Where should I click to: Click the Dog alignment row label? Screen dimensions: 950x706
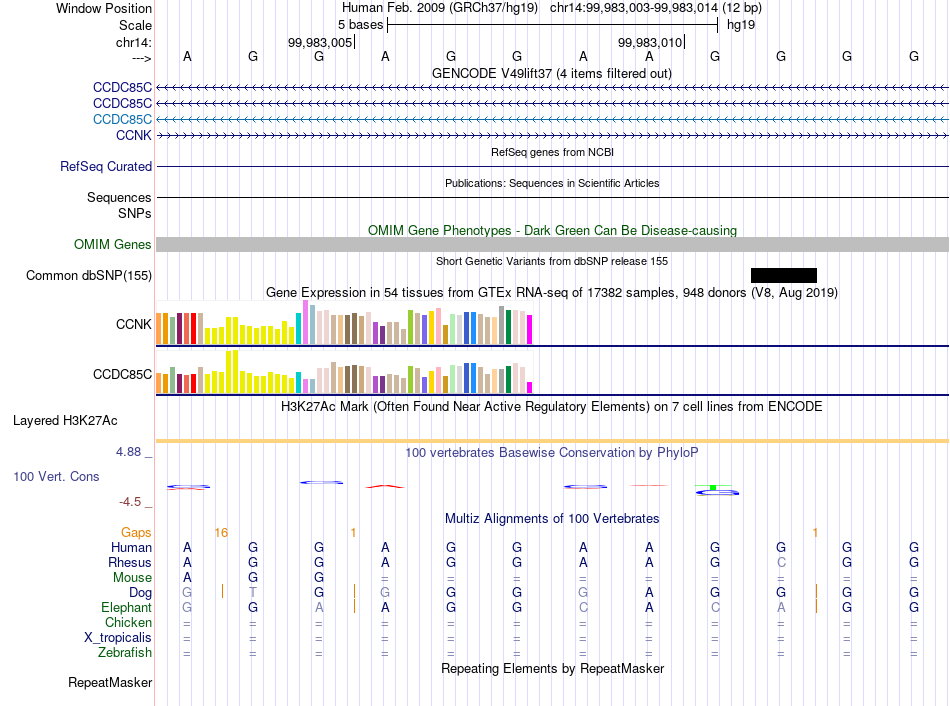[141, 593]
